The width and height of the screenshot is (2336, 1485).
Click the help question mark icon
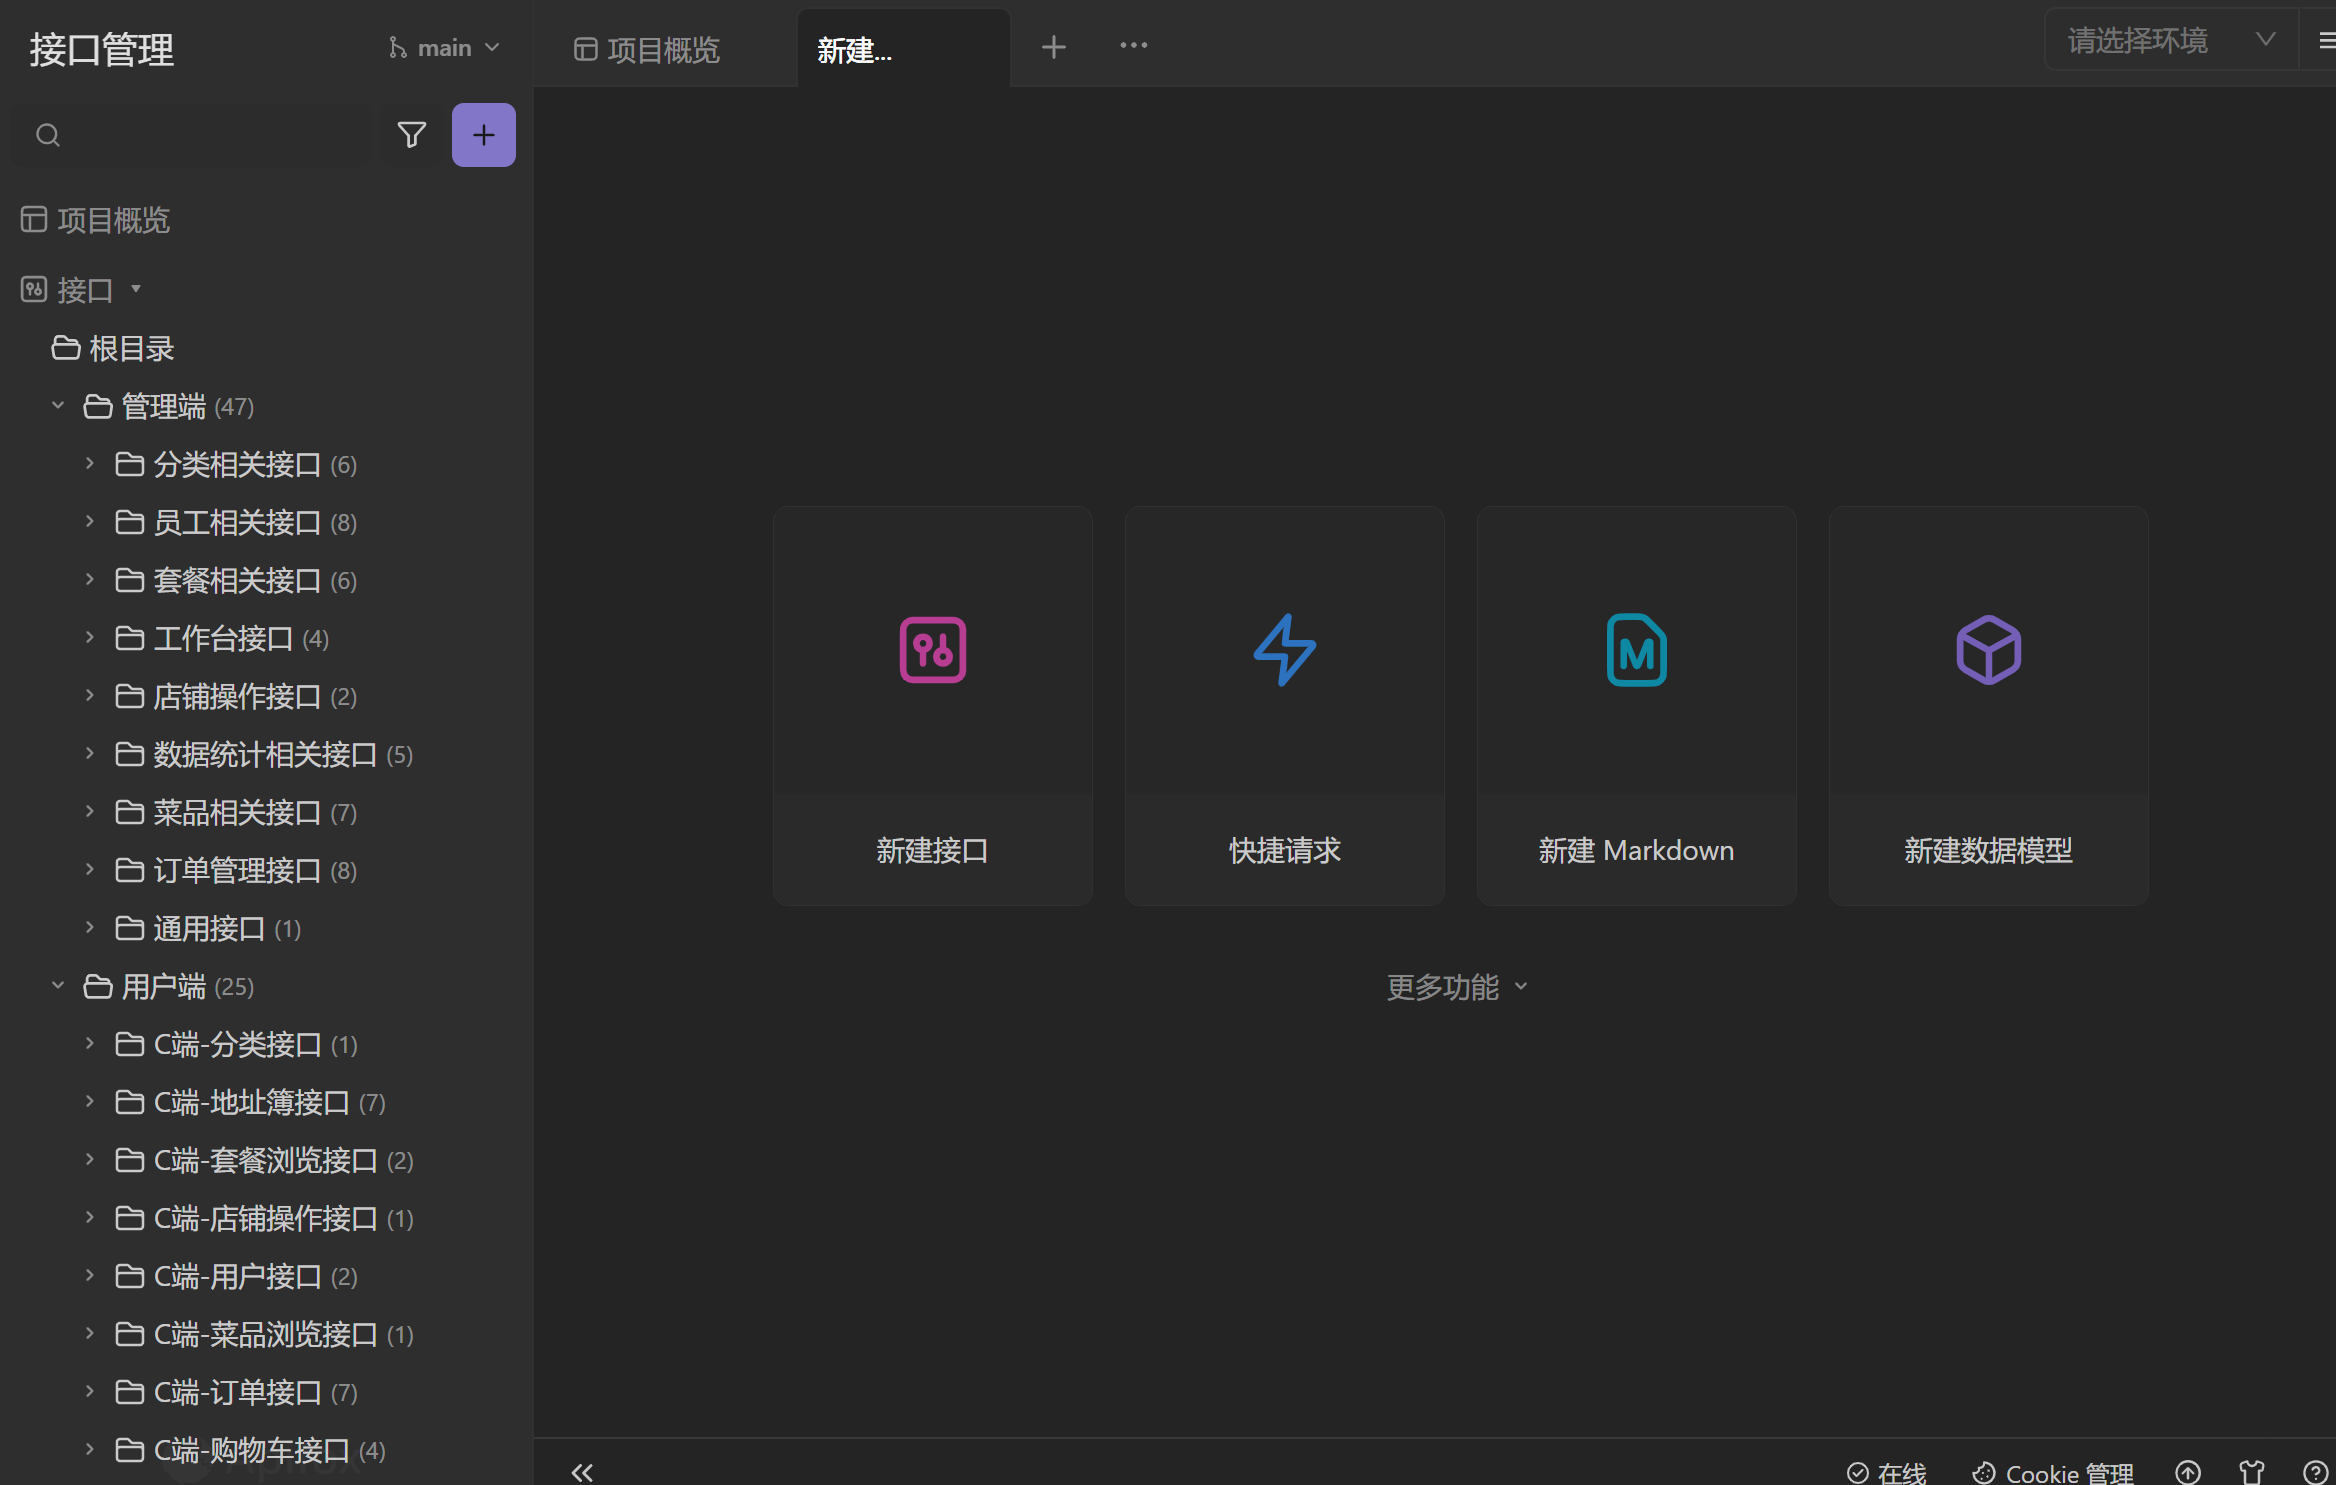(x=2314, y=1472)
